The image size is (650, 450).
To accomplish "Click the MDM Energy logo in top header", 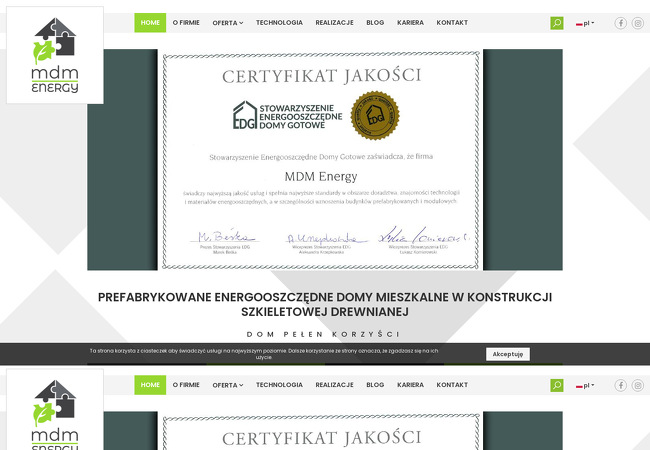I will pos(55,55).
